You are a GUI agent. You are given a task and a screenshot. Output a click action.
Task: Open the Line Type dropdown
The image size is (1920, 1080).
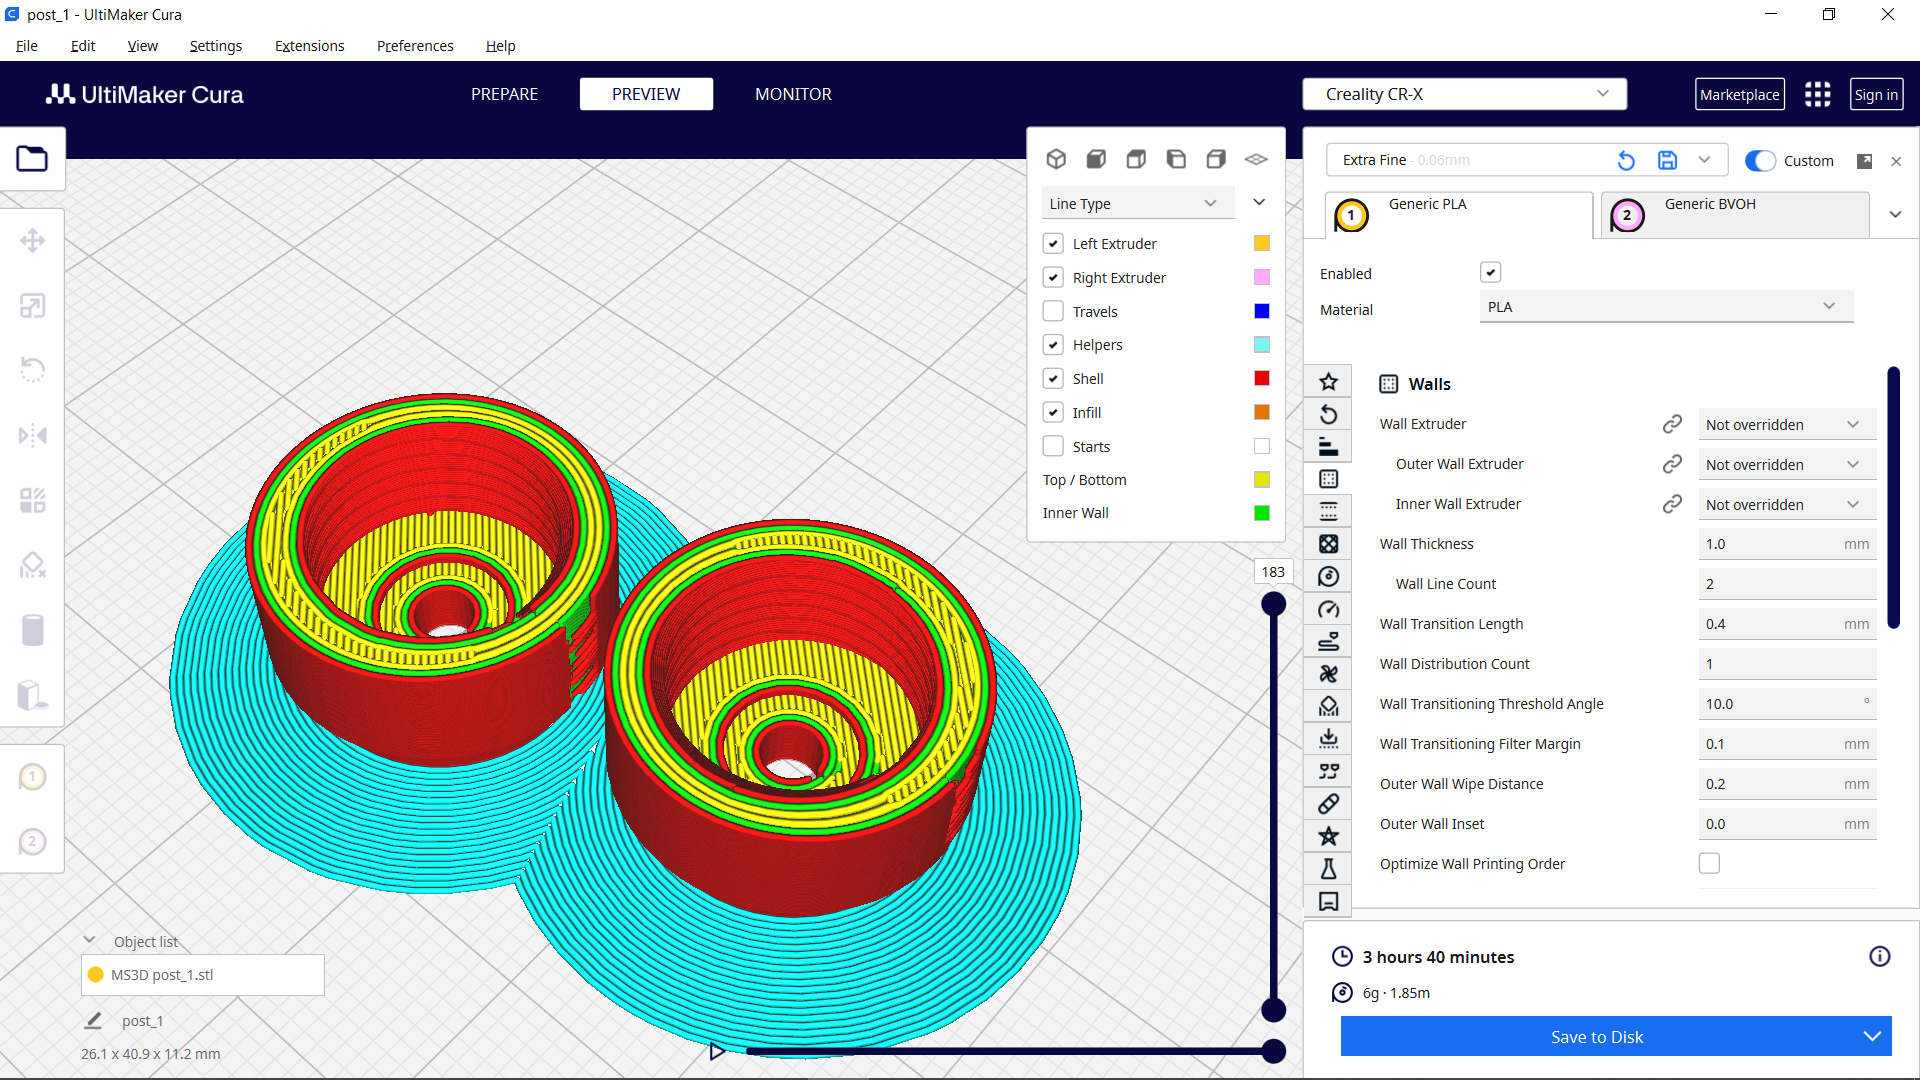coord(1137,202)
